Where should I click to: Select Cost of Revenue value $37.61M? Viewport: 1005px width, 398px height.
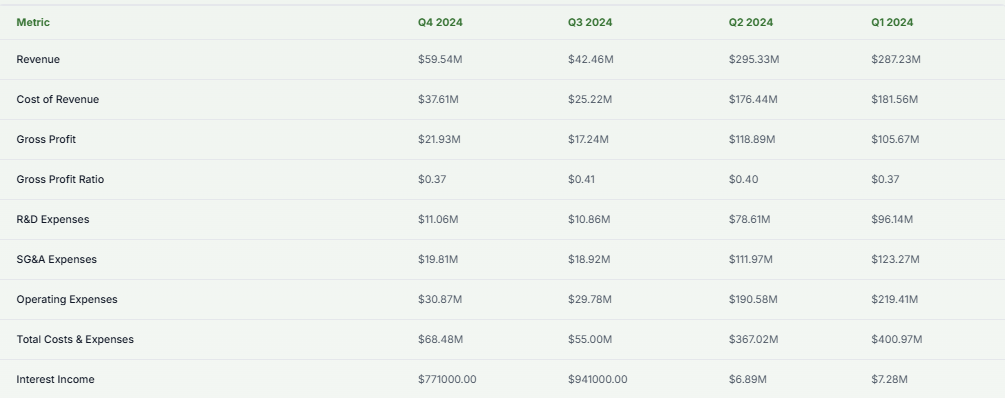438,99
